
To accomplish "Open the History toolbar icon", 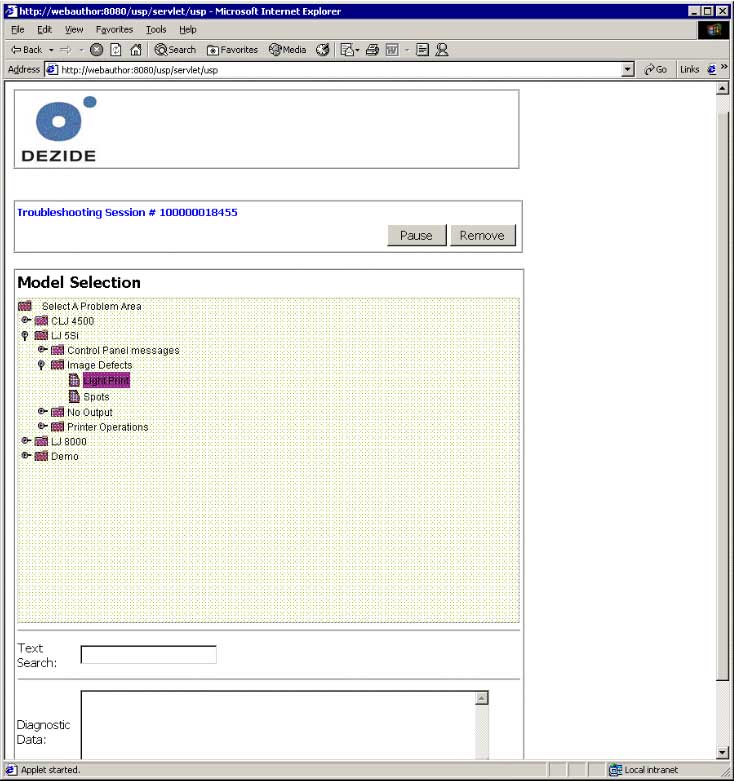I will (x=323, y=50).
